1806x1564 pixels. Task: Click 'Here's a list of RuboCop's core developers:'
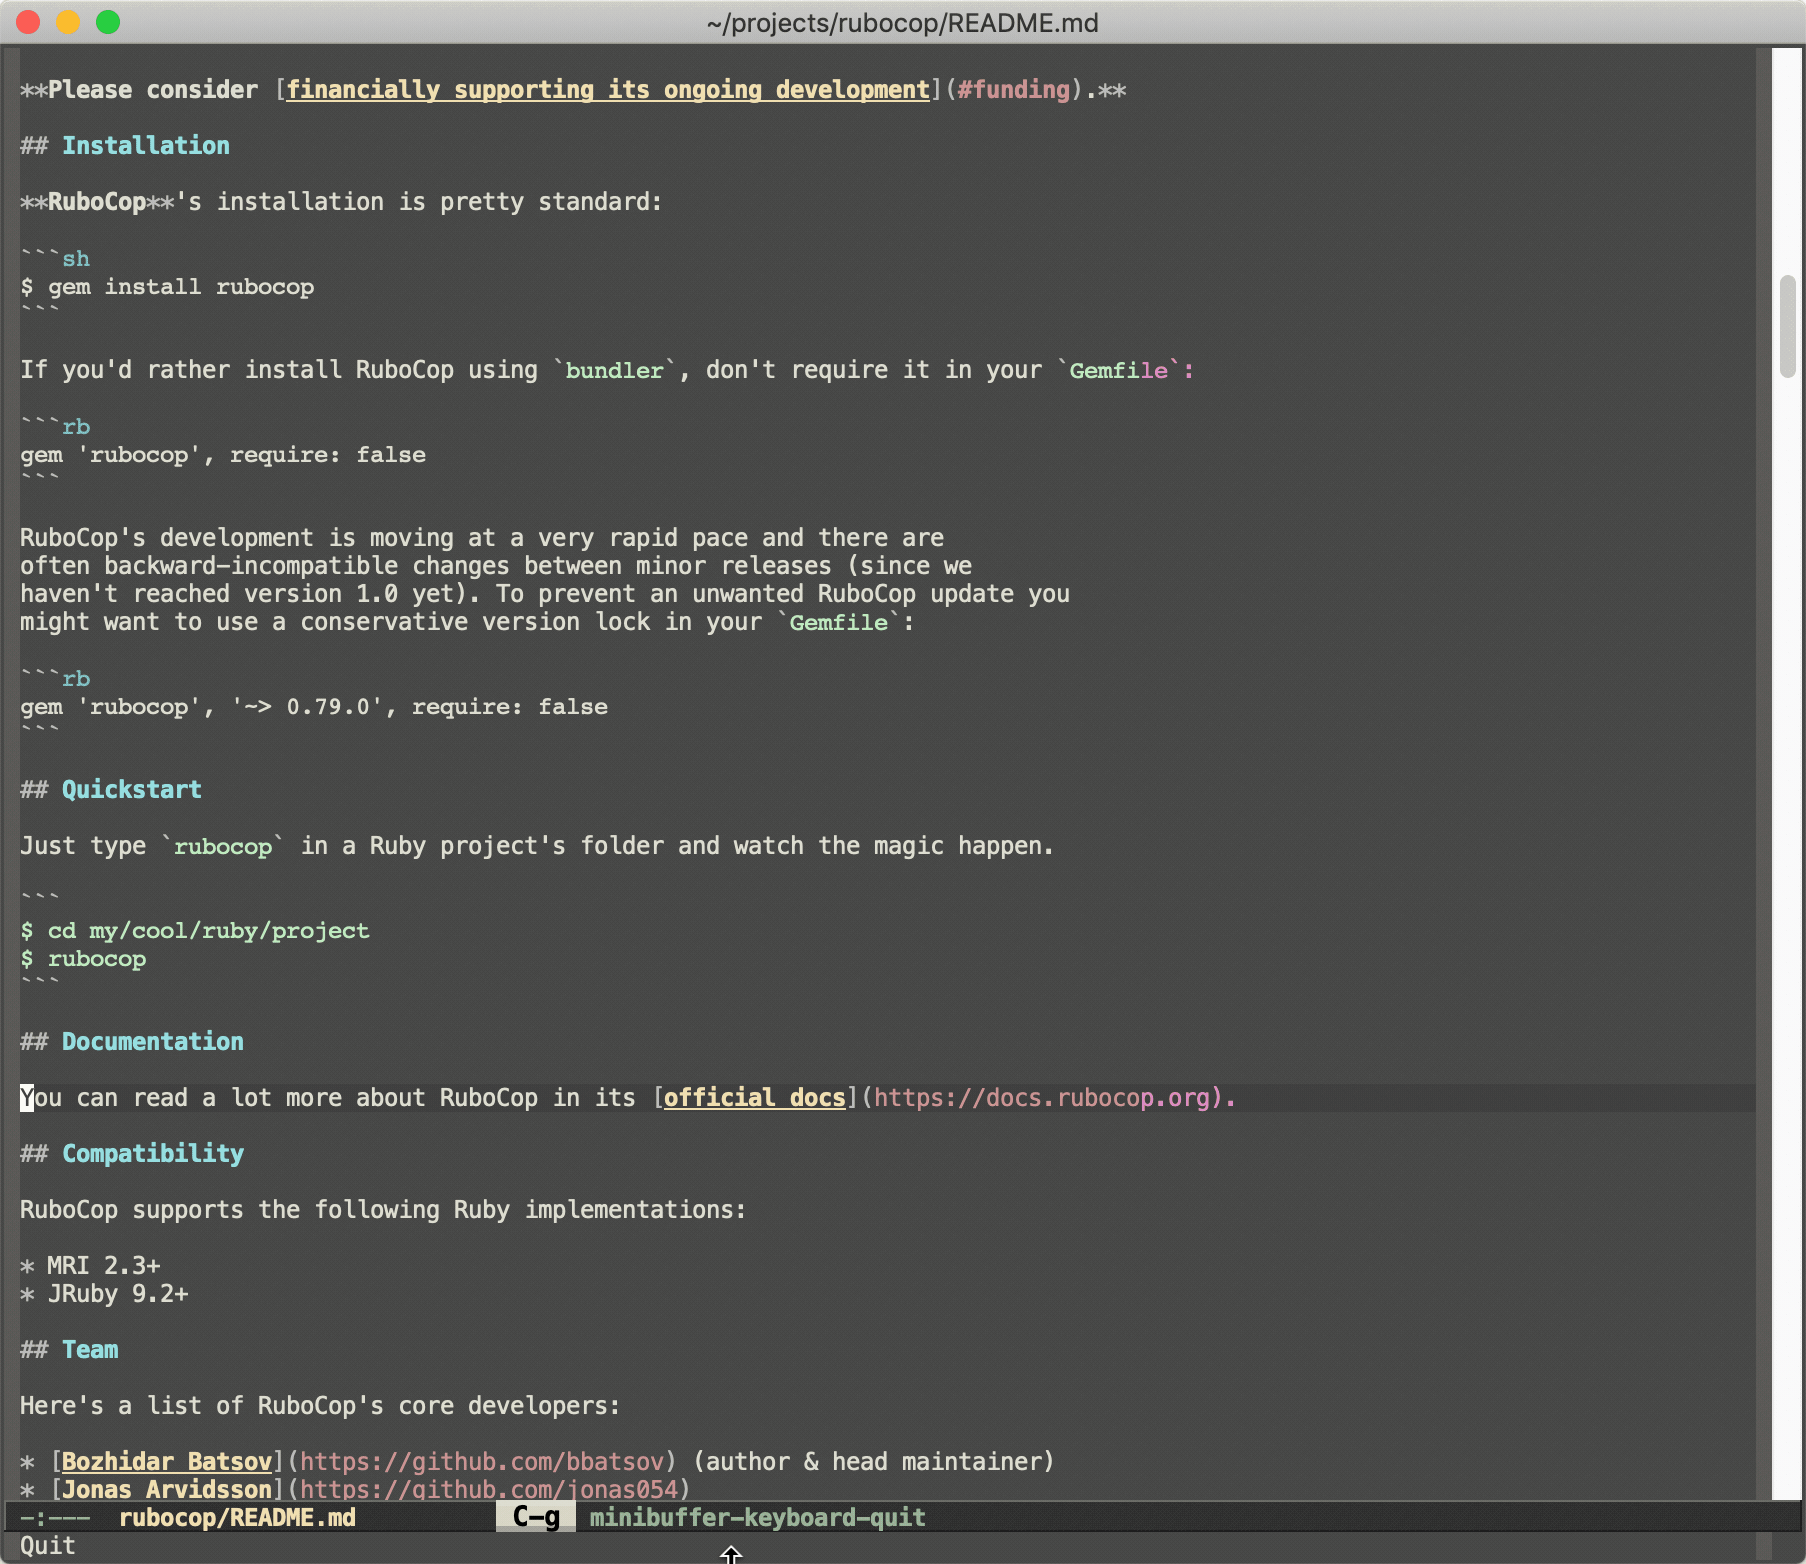(x=320, y=1406)
